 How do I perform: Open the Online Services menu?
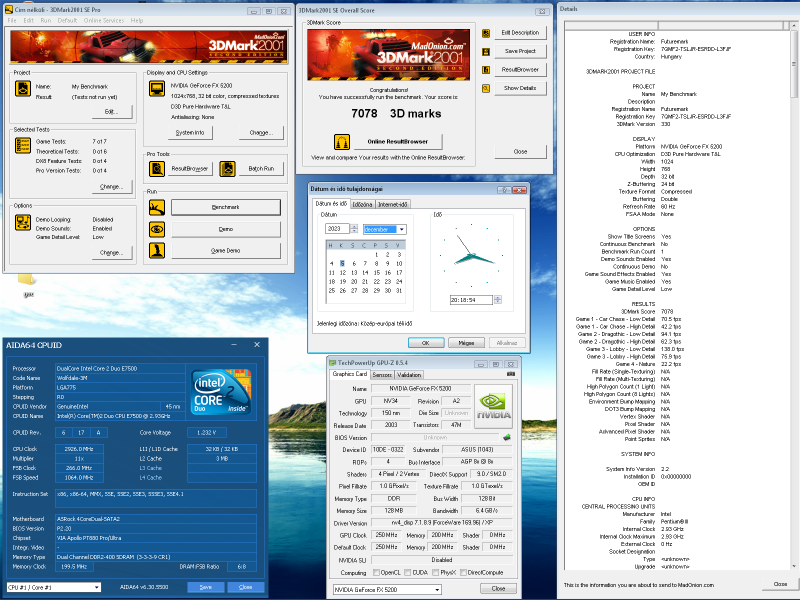pos(104,20)
